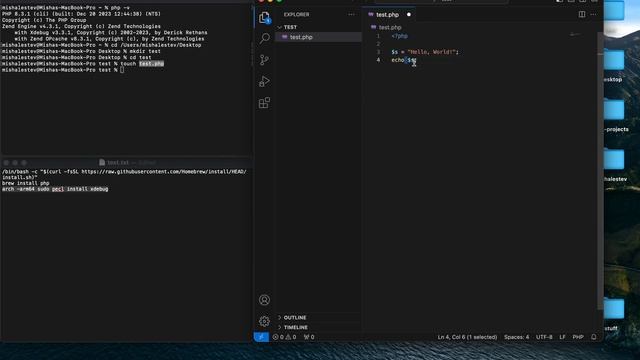Collapse the TEST folder section
640x360 pixels.
[318, 27]
